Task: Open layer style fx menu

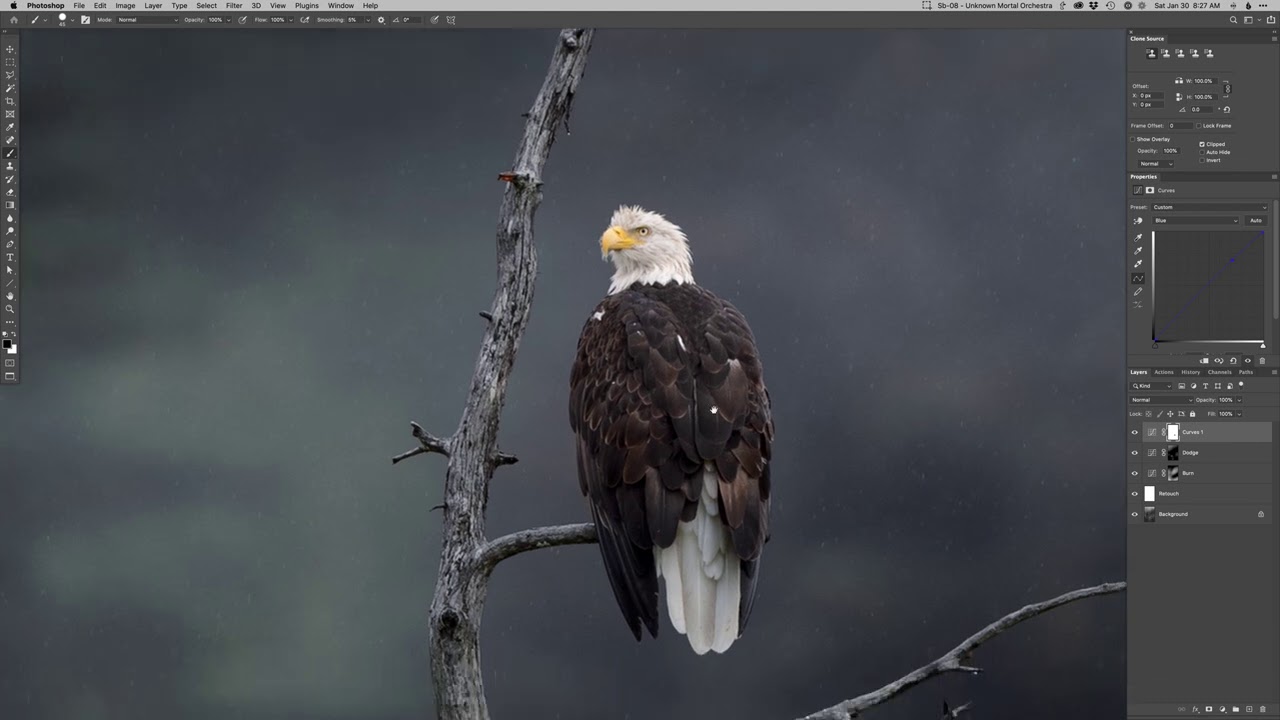Action: pyautogui.click(x=1195, y=709)
